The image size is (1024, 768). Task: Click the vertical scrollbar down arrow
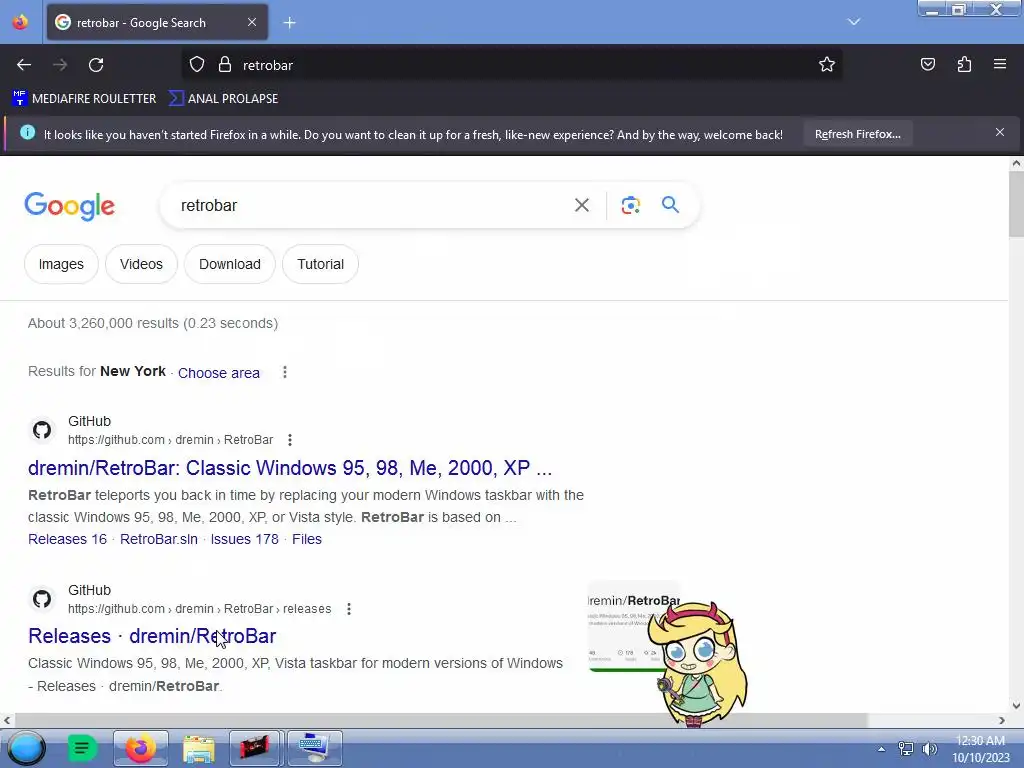coord(1016,705)
